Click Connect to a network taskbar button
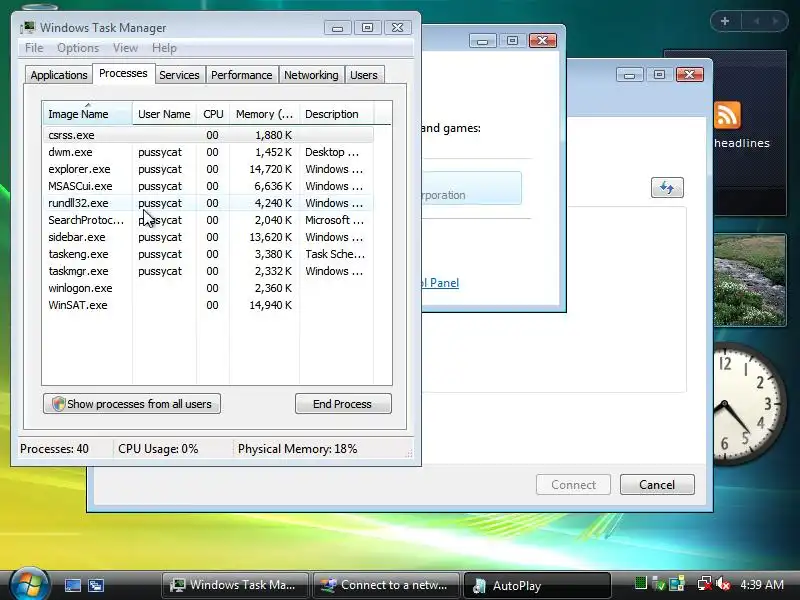Image resolution: width=800 pixels, height=600 pixels. 387,585
